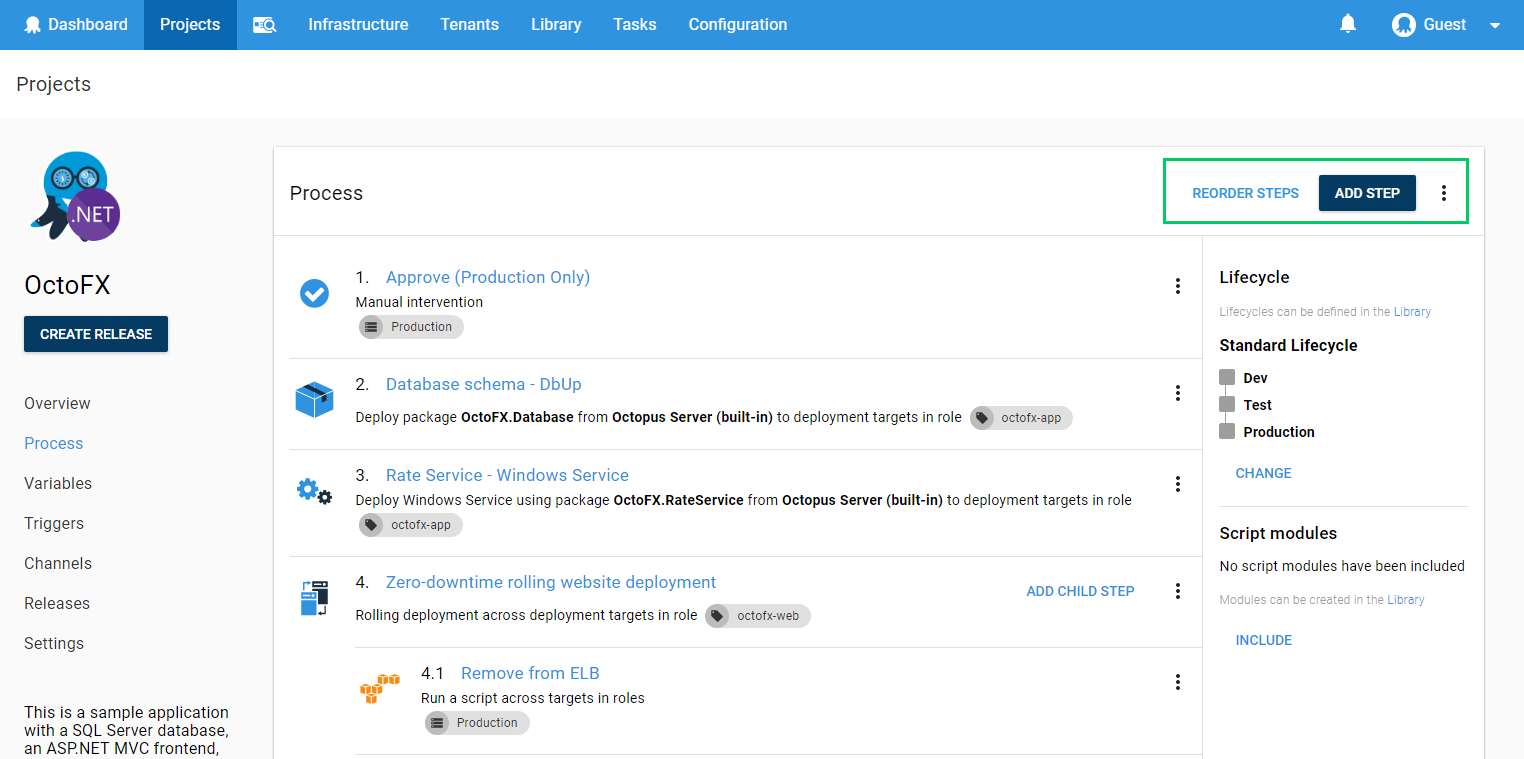
Task: Click the package icon for Database schema step
Action: (x=314, y=399)
